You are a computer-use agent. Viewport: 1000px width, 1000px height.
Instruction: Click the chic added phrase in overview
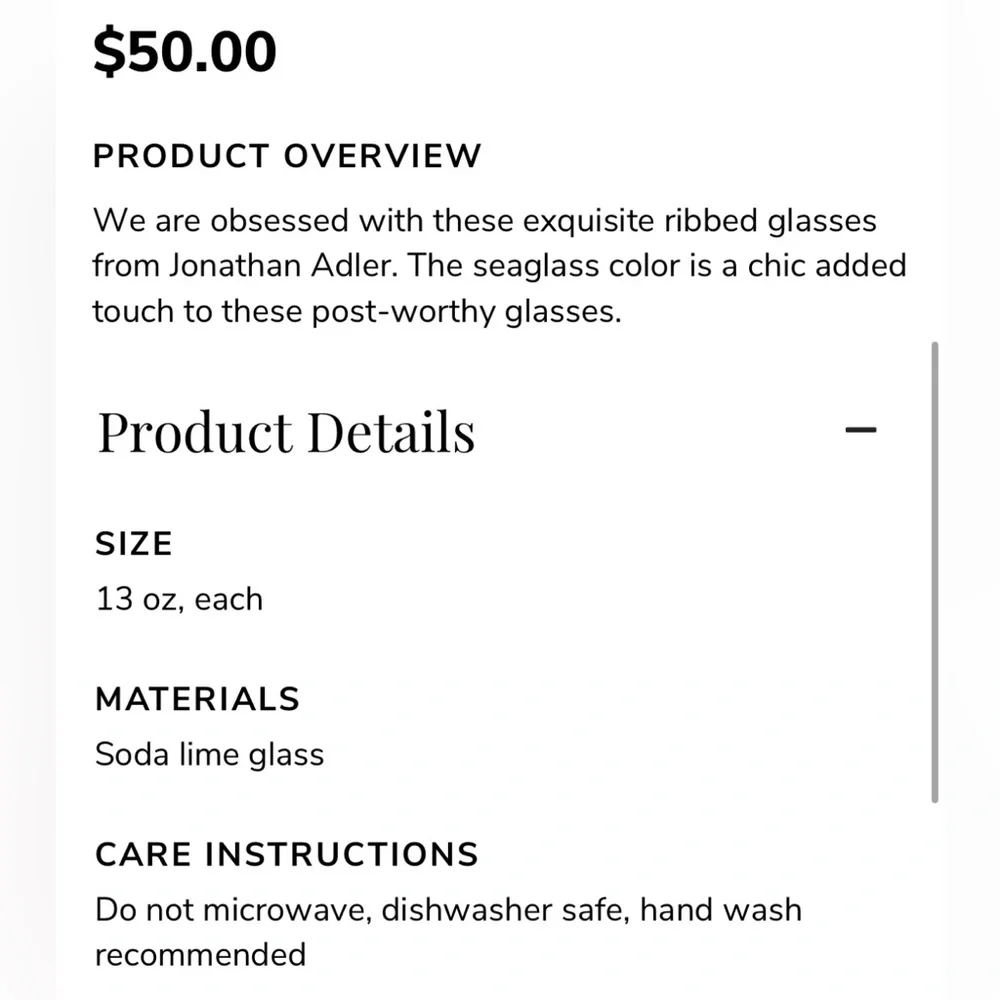click(827, 266)
